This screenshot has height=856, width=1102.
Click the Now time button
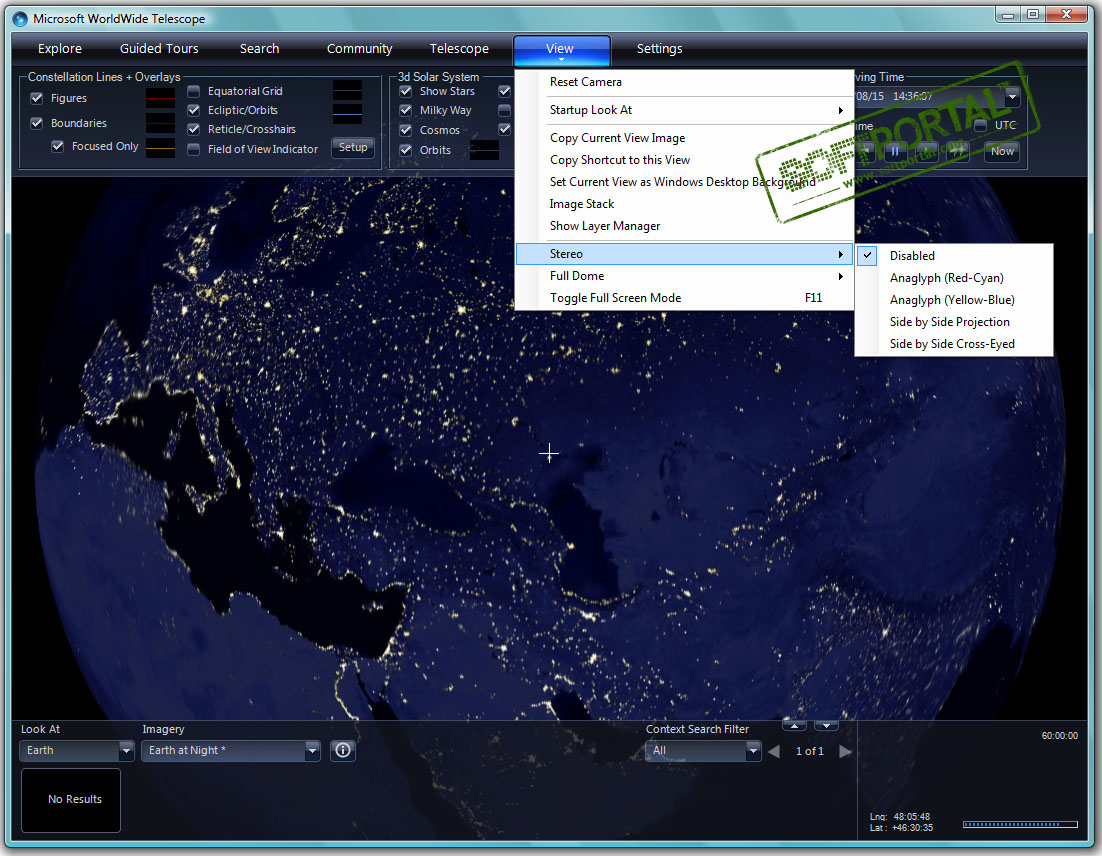[1002, 151]
